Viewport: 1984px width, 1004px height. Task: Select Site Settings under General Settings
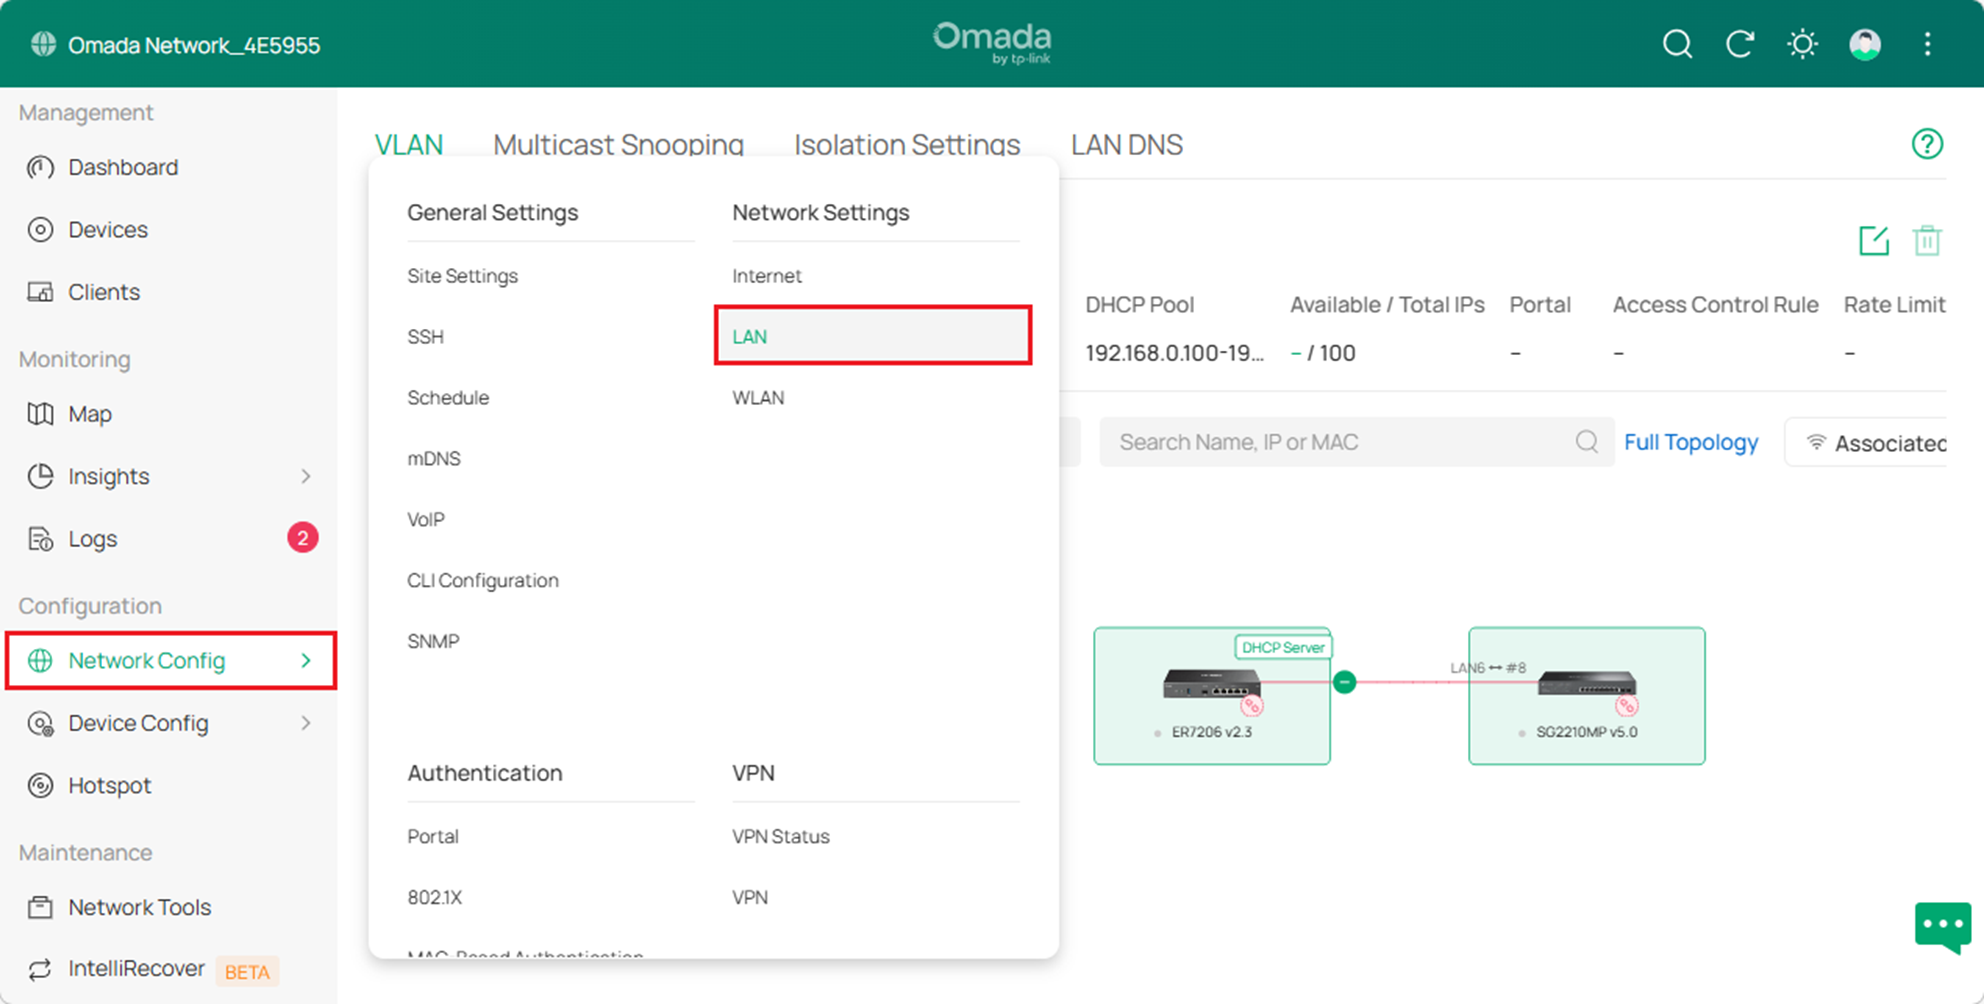pos(462,275)
